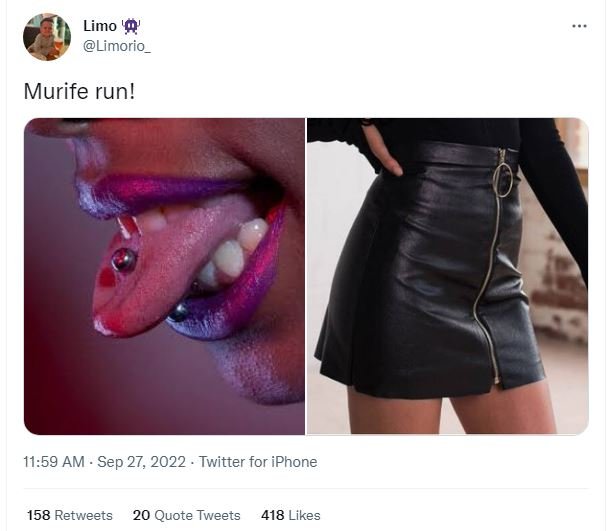Click the red stud piercing on the tongue
The width and height of the screenshot is (612, 531).
click(x=124, y=261)
